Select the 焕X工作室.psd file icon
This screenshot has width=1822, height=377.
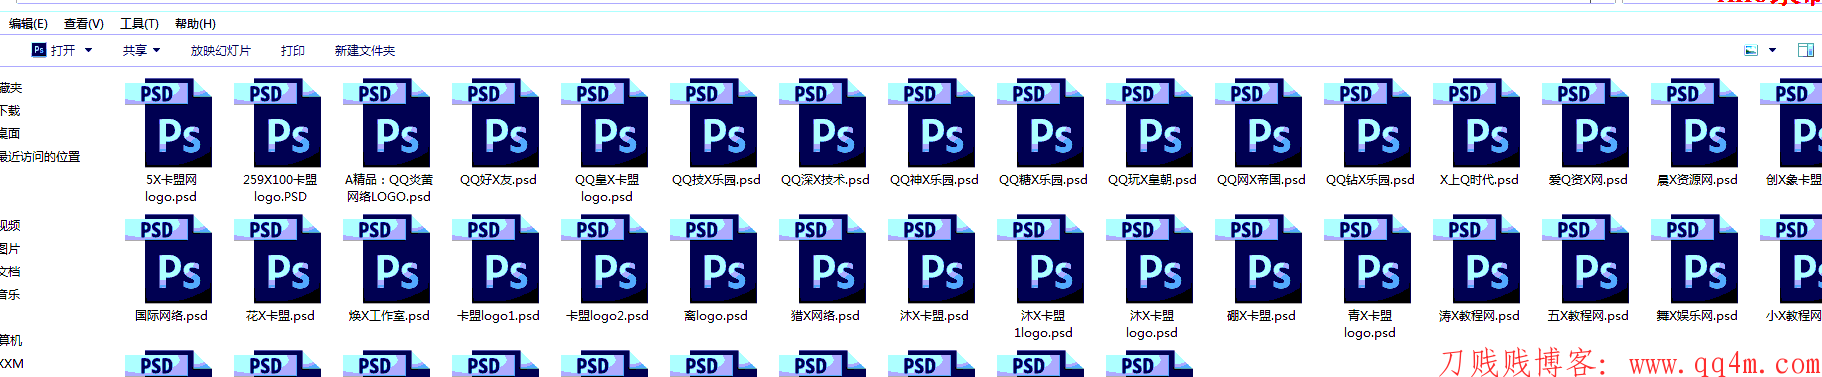coord(387,259)
